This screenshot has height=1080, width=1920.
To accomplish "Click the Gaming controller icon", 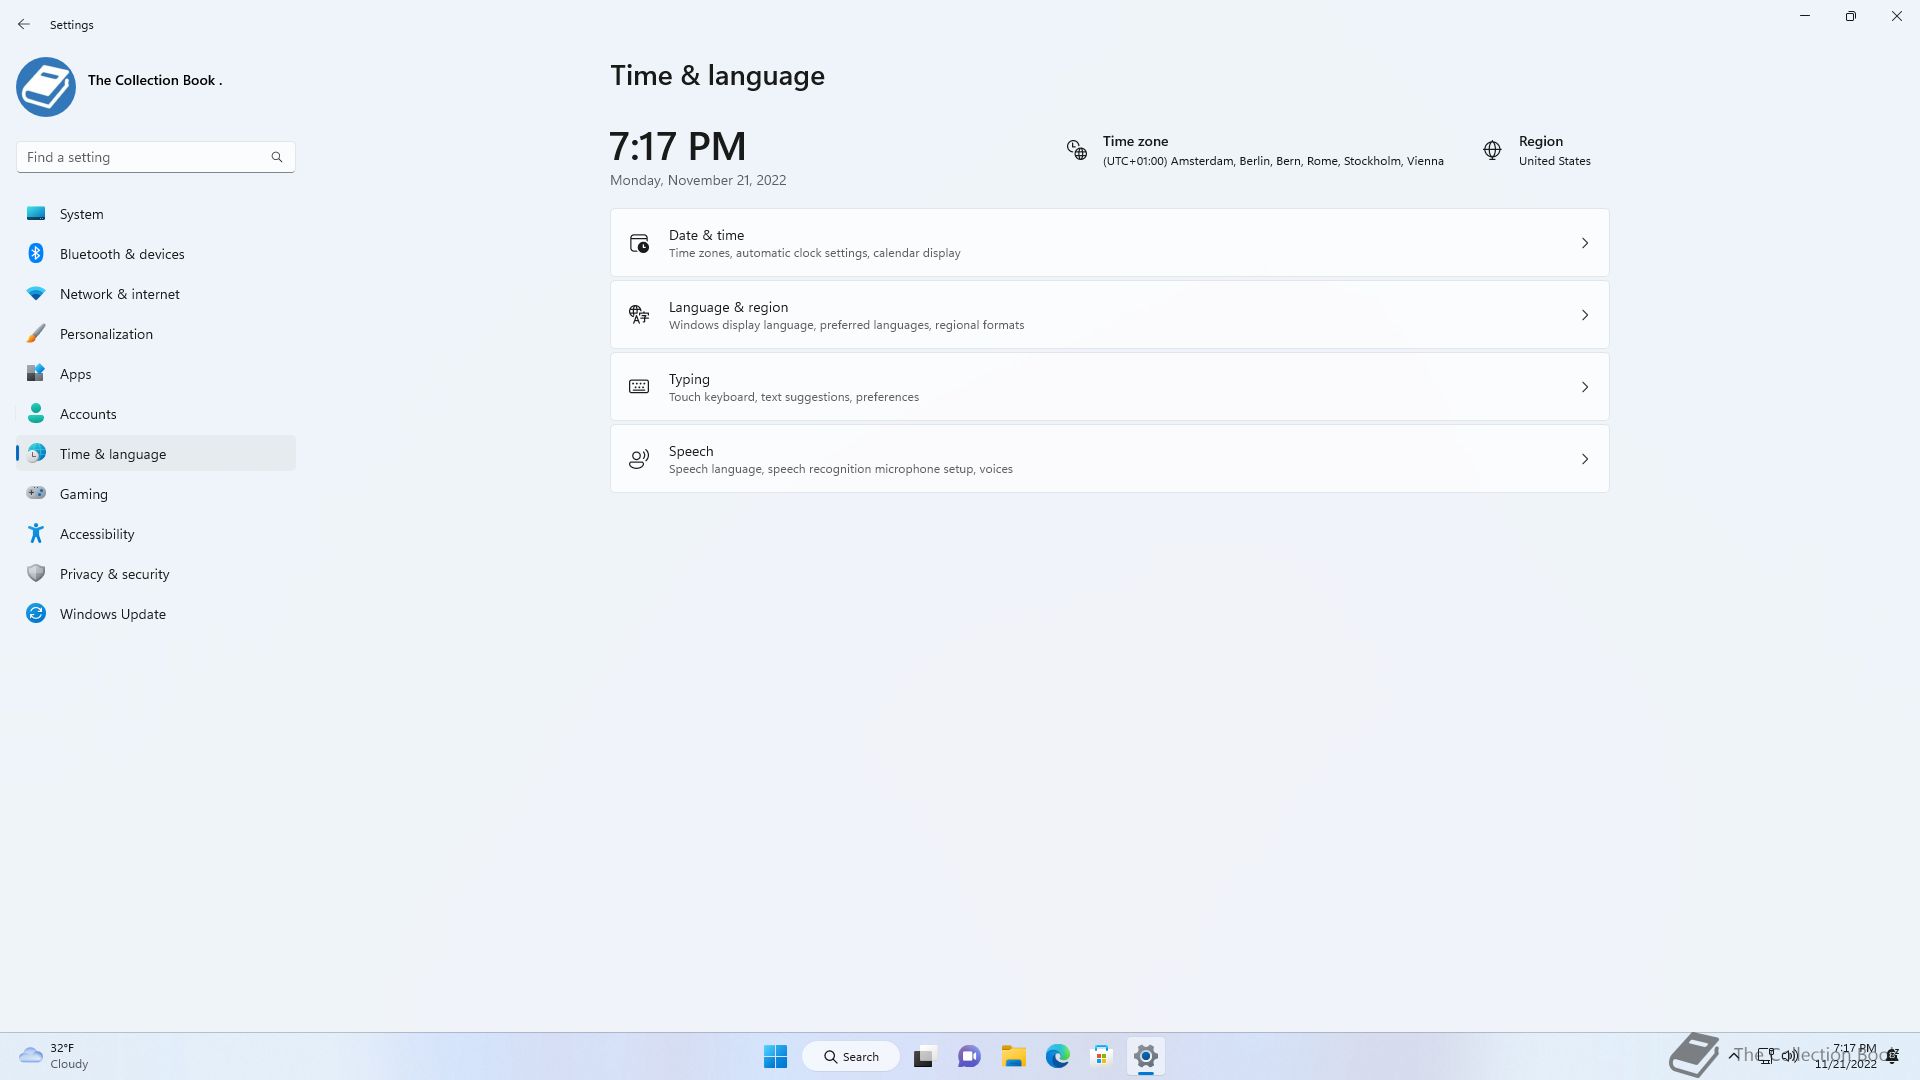I will 36,493.
